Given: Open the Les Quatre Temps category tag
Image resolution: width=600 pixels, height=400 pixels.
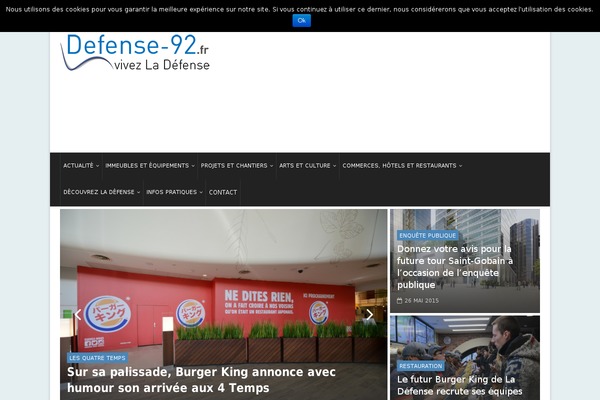Looking at the screenshot, I should tap(98, 358).
